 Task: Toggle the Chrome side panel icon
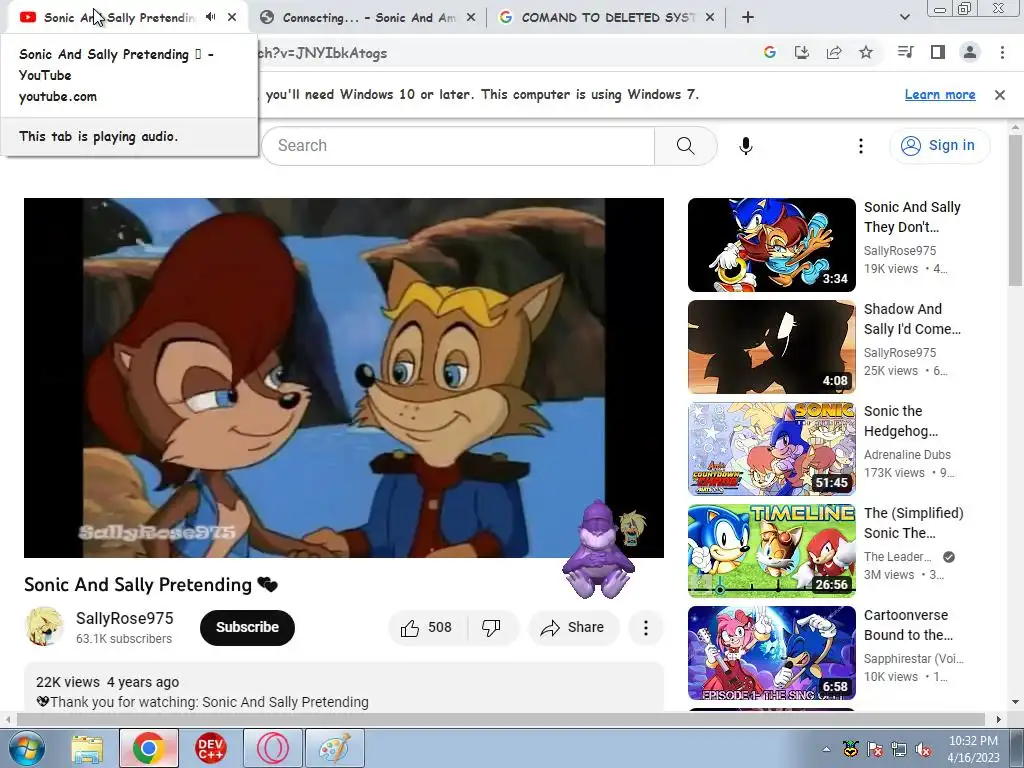pyautogui.click(x=938, y=52)
